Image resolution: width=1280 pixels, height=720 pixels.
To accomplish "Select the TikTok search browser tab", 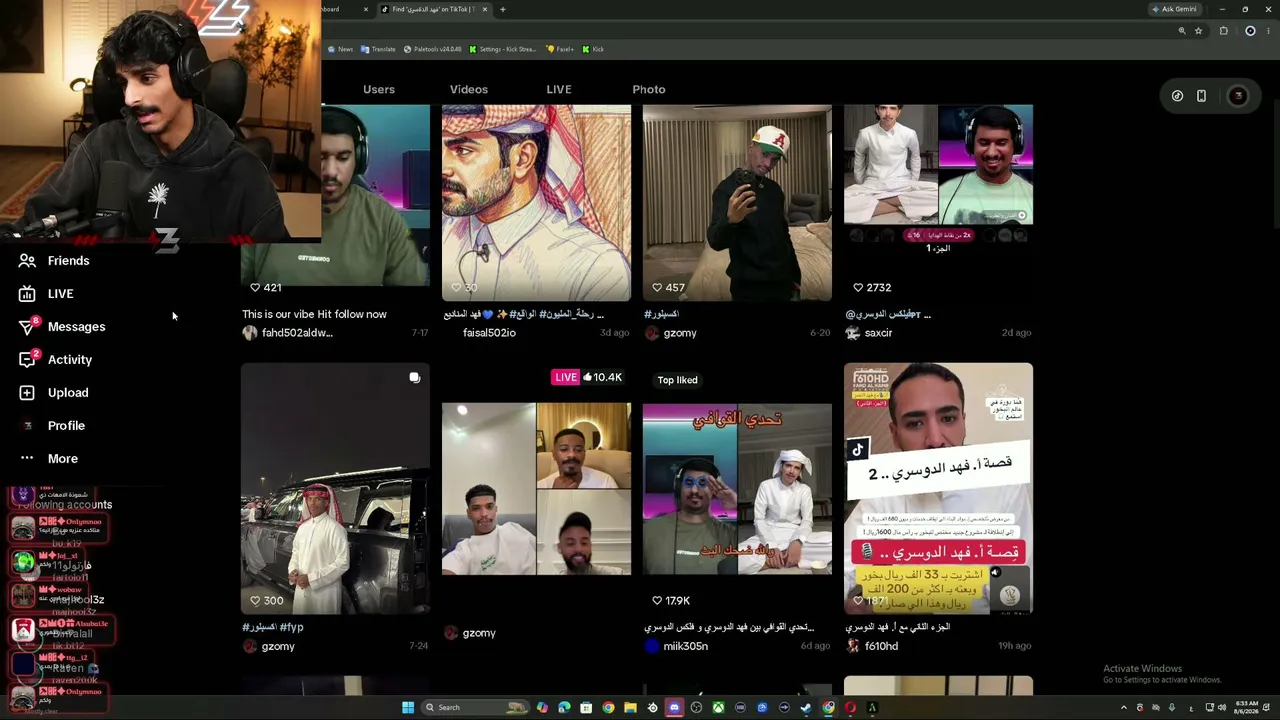I will 435,9.
